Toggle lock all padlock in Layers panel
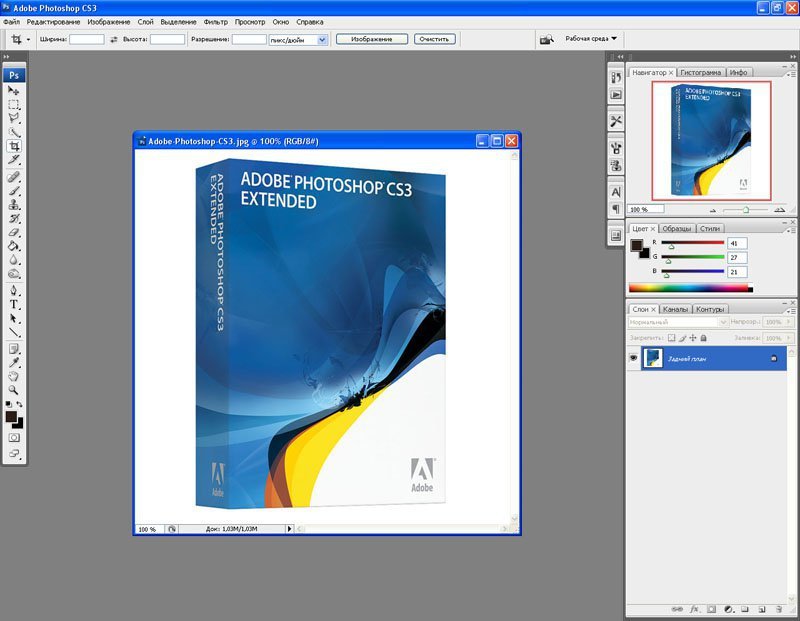The width and height of the screenshot is (800, 621). coord(704,338)
